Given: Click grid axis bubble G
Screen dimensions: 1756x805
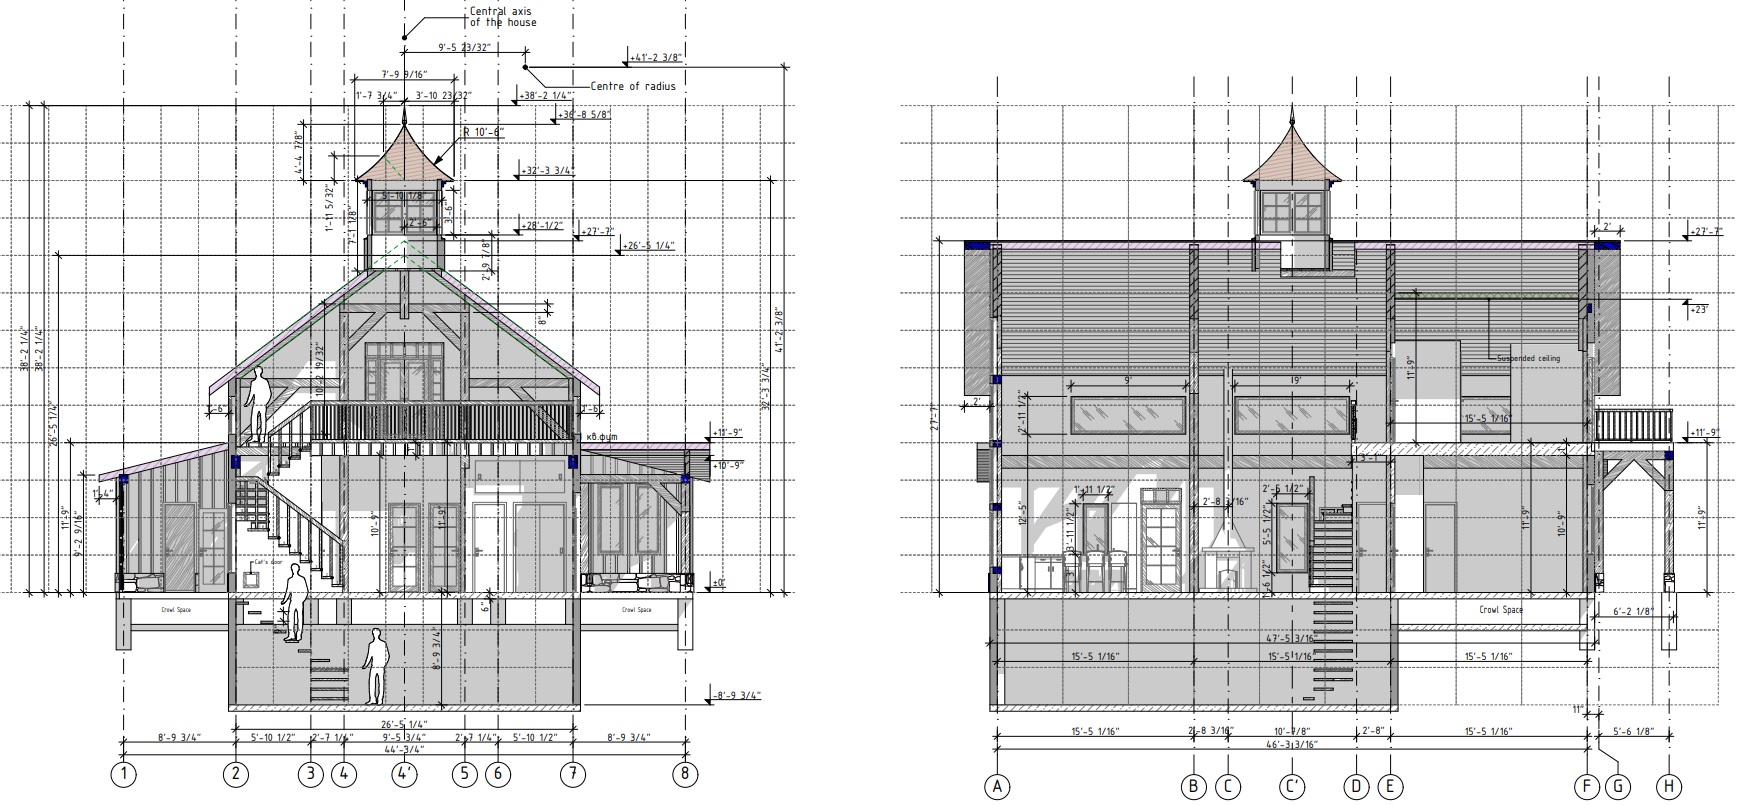Looking at the screenshot, I should [1617, 787].
